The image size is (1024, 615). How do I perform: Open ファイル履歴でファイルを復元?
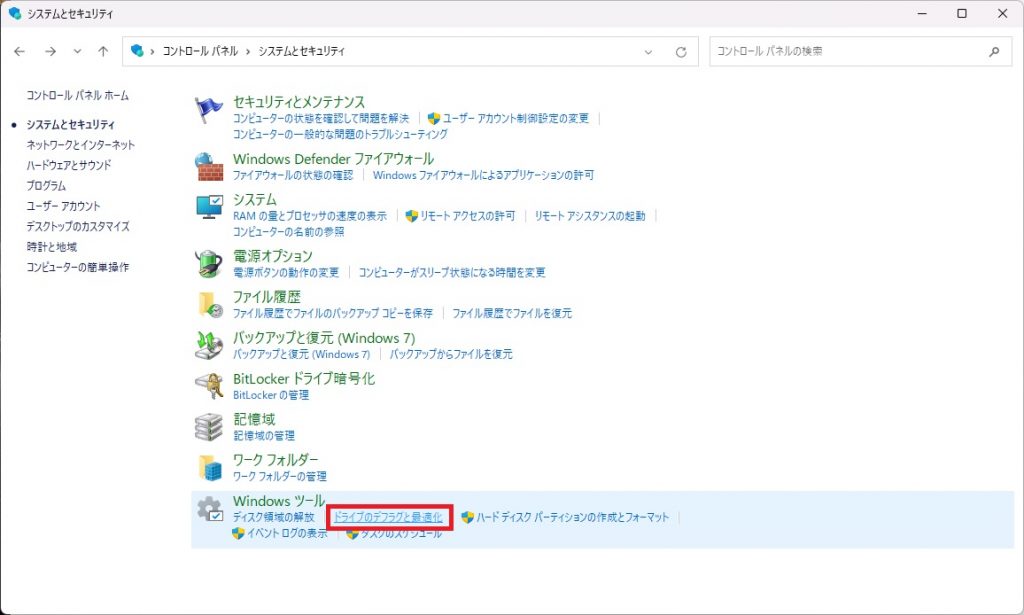pos(512,313)
